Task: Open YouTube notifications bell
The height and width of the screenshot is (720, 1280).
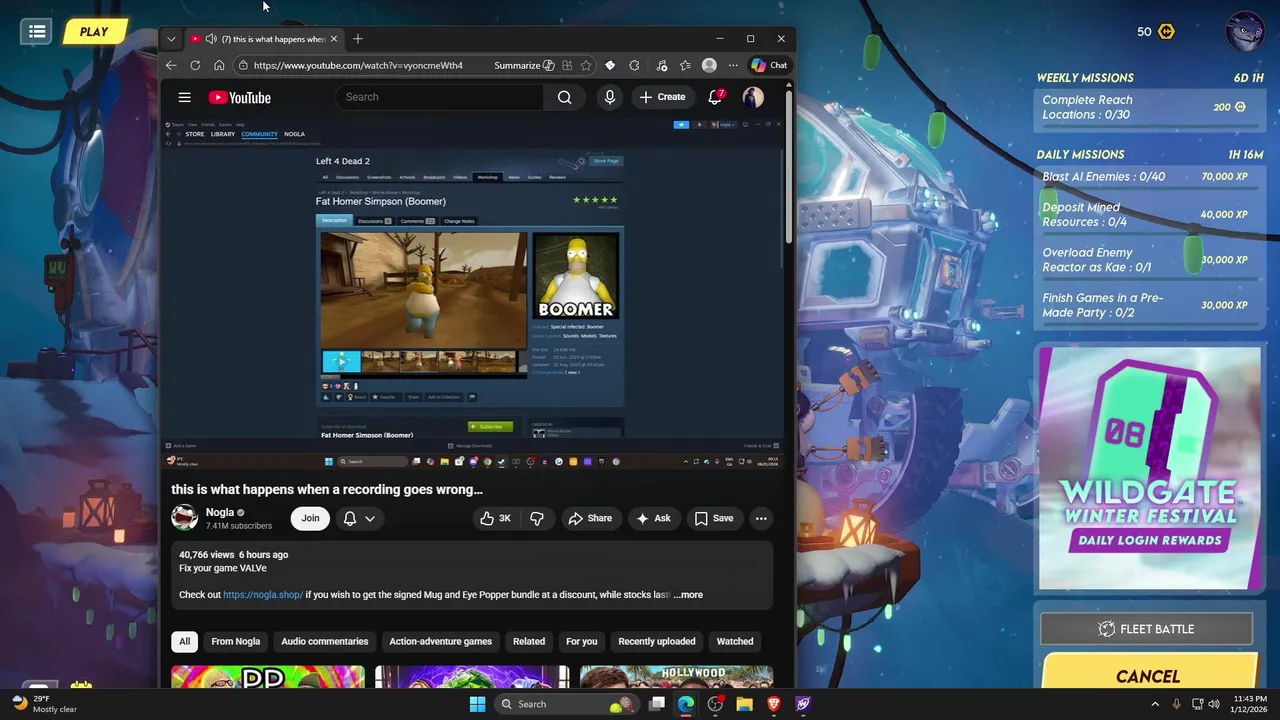Action: pos(715,97)
